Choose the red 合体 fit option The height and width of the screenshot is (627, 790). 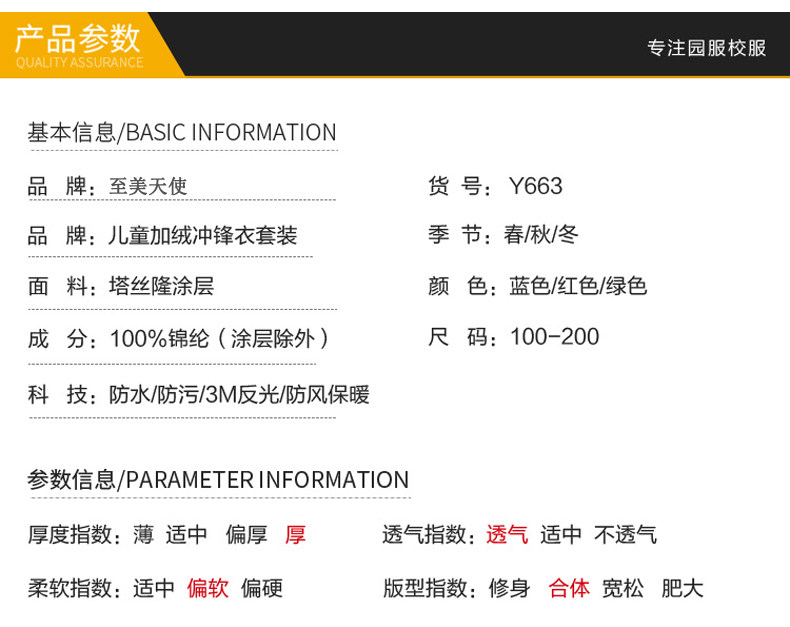(569, 588)
